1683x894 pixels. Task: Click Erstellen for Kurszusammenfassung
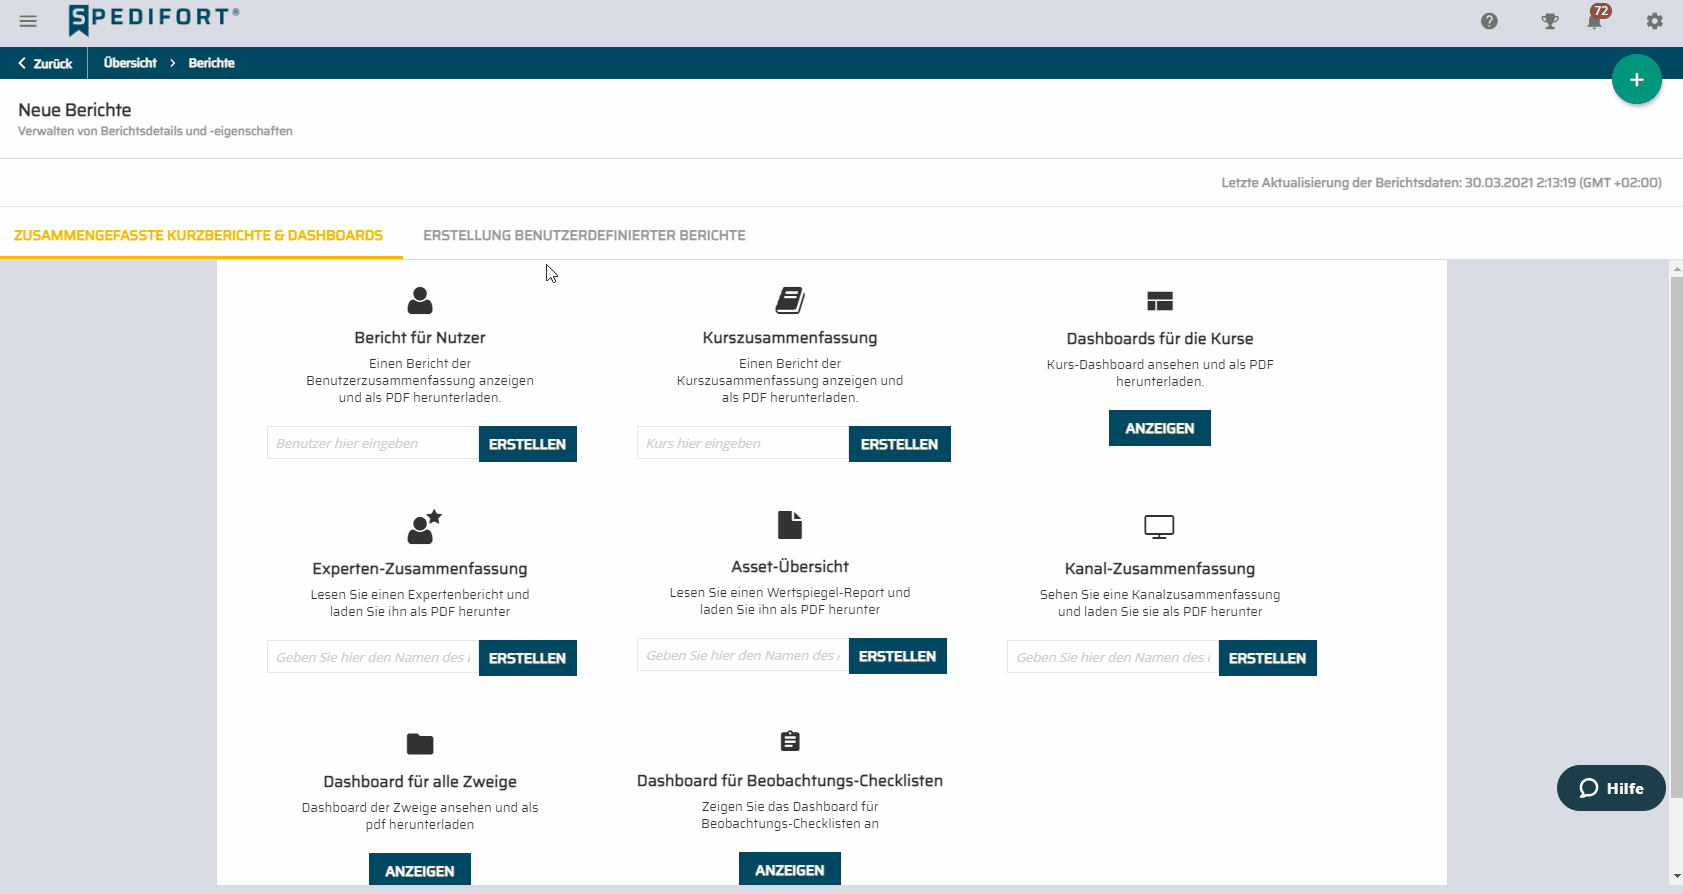pos(900,444)
